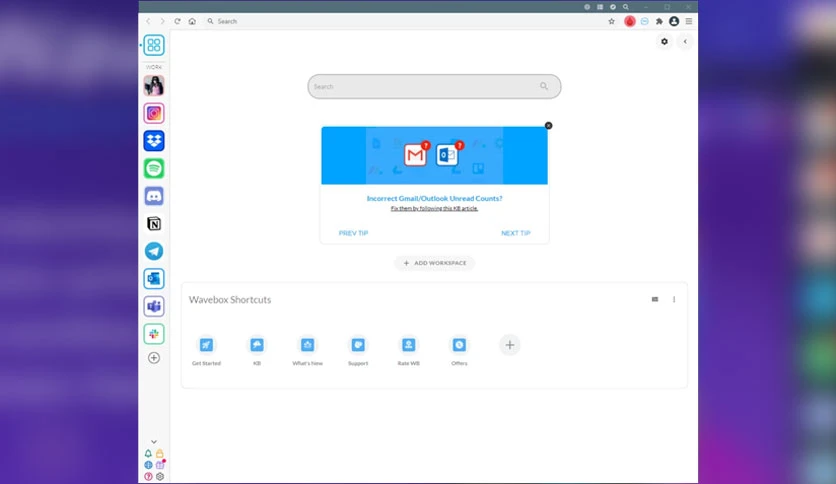This screenshot has height=484, width=836.
Task: Click the red droplet extension icon
Action: [630, 21]
